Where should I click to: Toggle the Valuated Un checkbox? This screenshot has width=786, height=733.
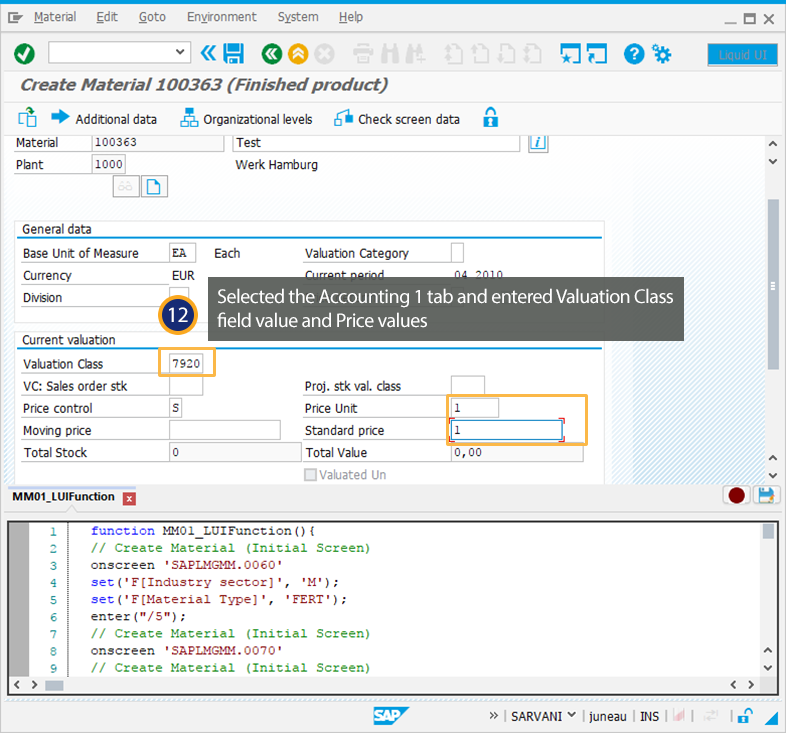(x=310, y=474)
